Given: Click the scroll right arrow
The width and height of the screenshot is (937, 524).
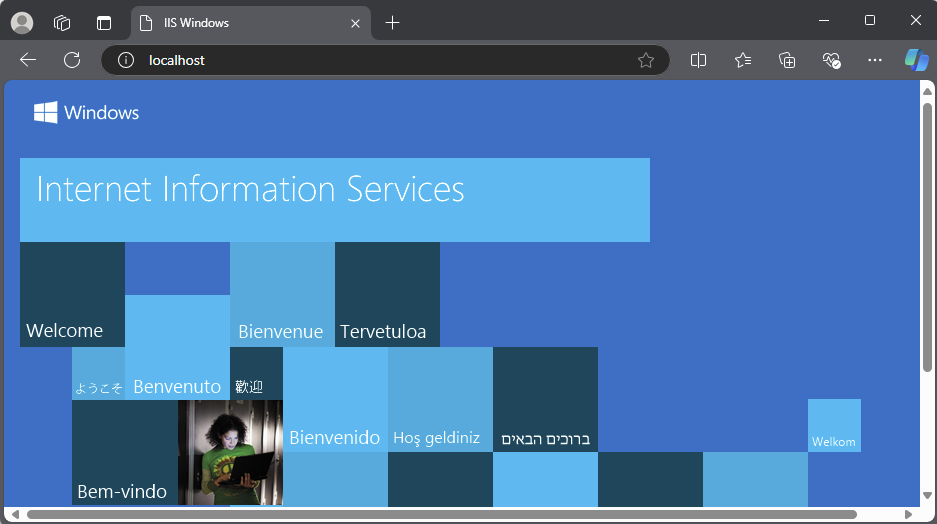Looking at the screenshot, I should (x=908, y=514).
